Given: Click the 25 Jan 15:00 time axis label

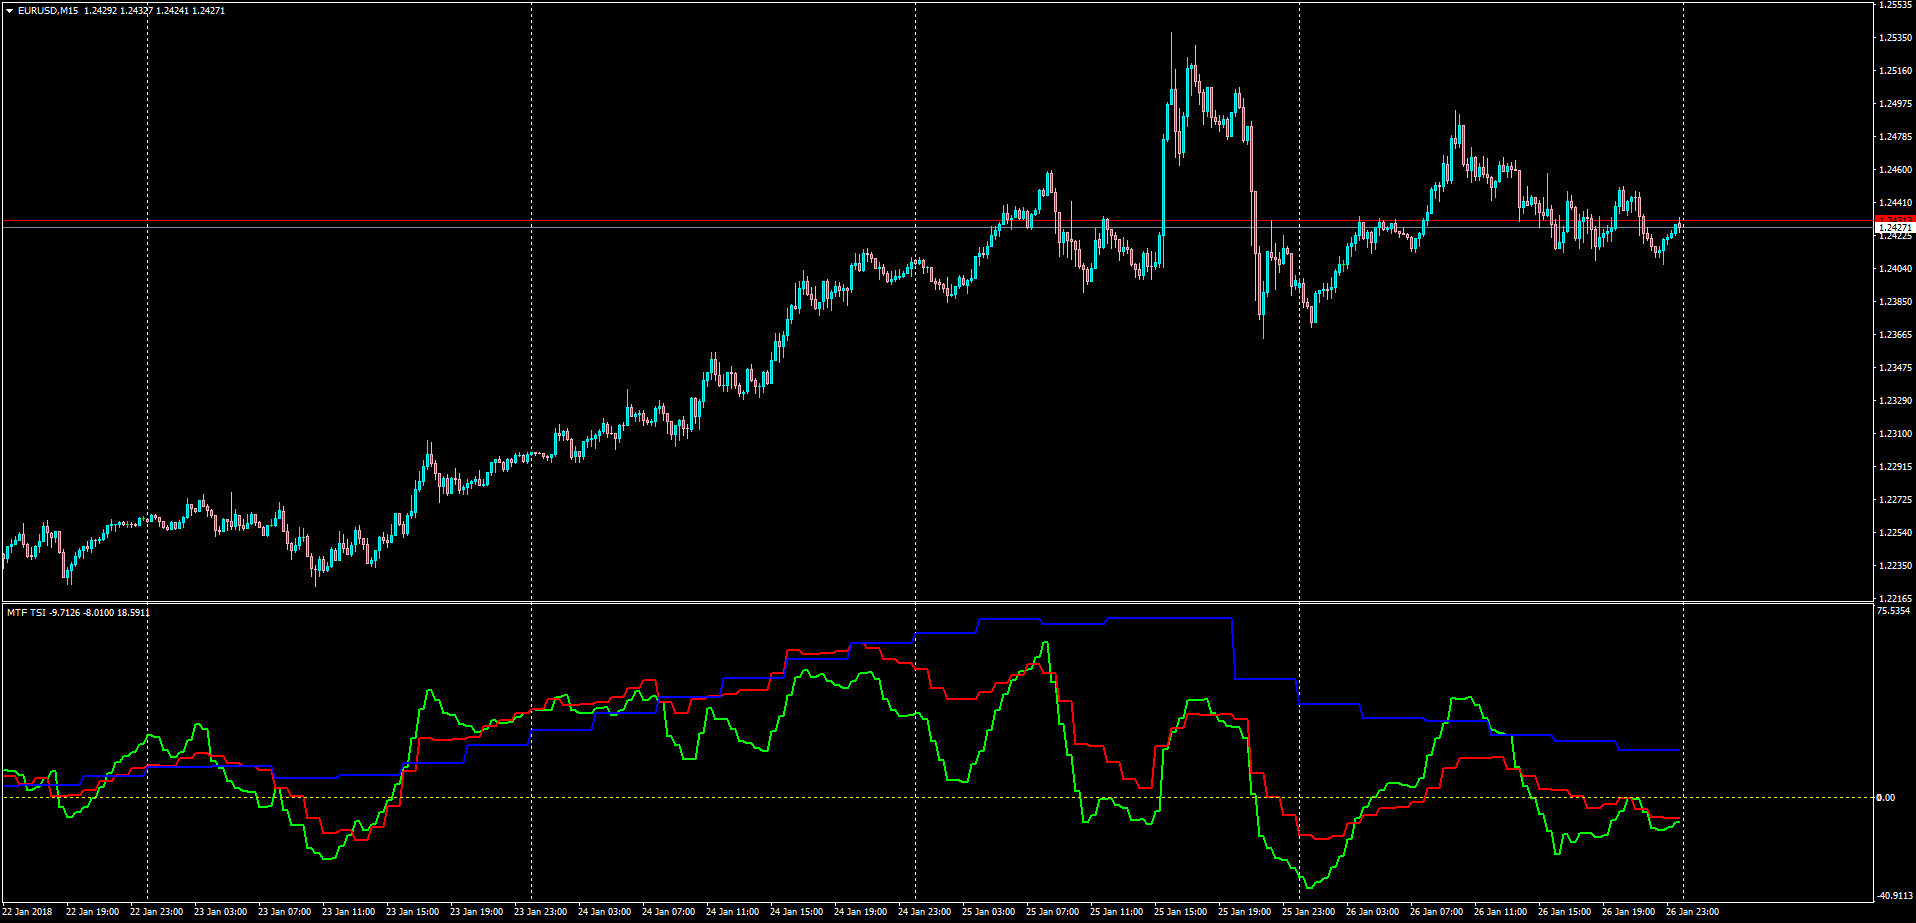Looking at the screenshot, I should [1181, 912].
